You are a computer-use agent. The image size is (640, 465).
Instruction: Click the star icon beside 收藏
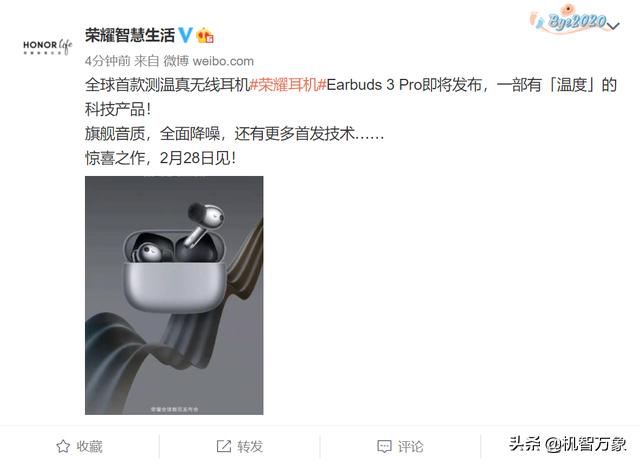pos(63,446)
